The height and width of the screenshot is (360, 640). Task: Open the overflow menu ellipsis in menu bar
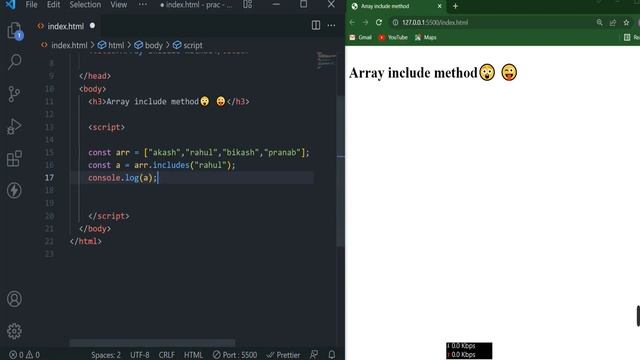click(142, 4)
